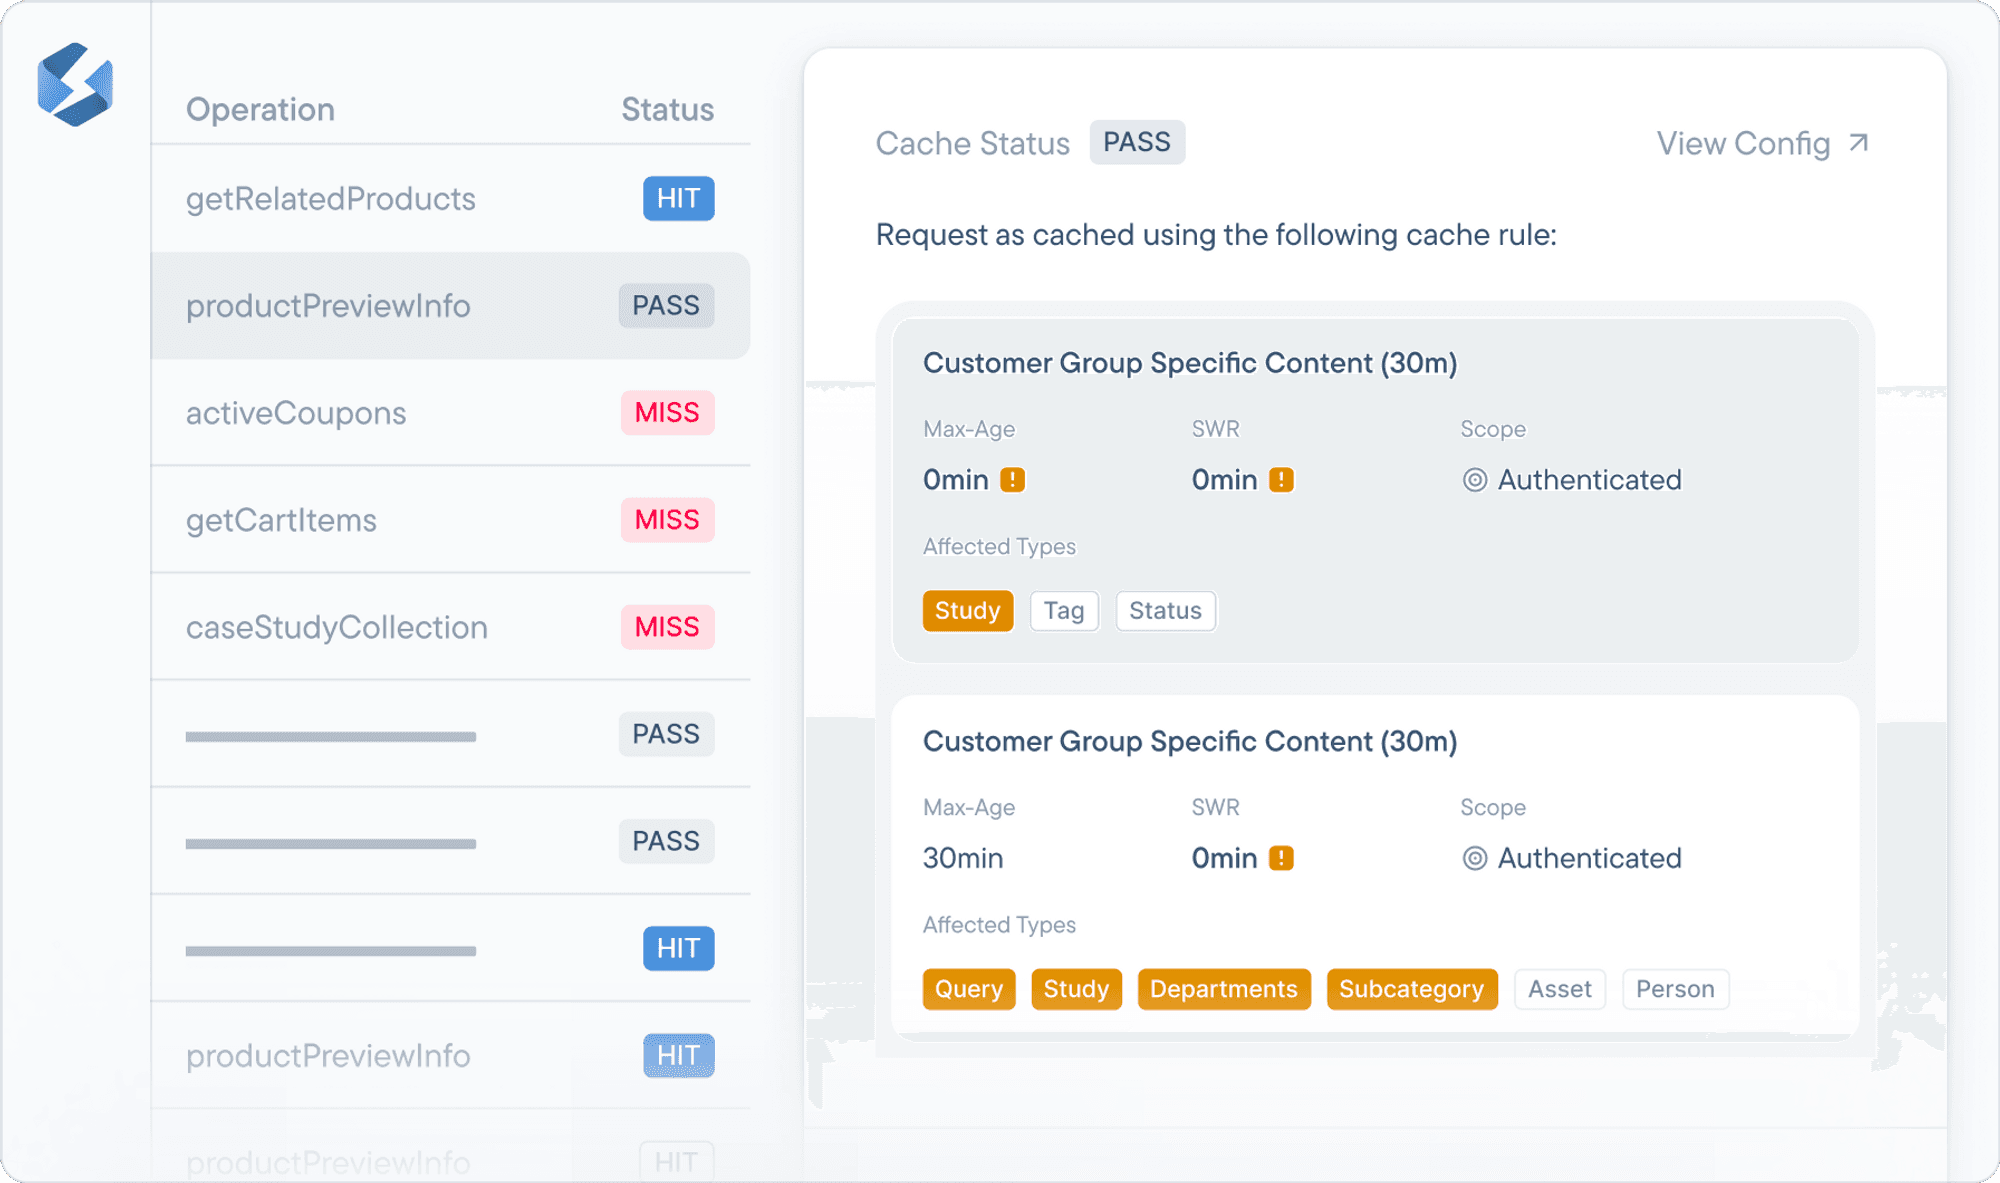Click the warning icon beside SWR in first rule
Screen dimensions: 2000x1183
coord(1281,480)
